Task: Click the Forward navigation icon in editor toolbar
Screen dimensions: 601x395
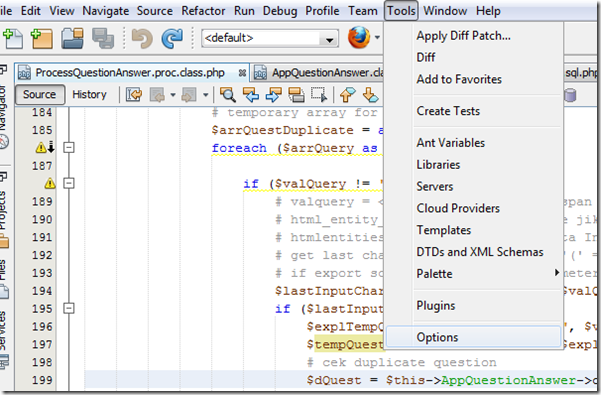Action: 189,95
